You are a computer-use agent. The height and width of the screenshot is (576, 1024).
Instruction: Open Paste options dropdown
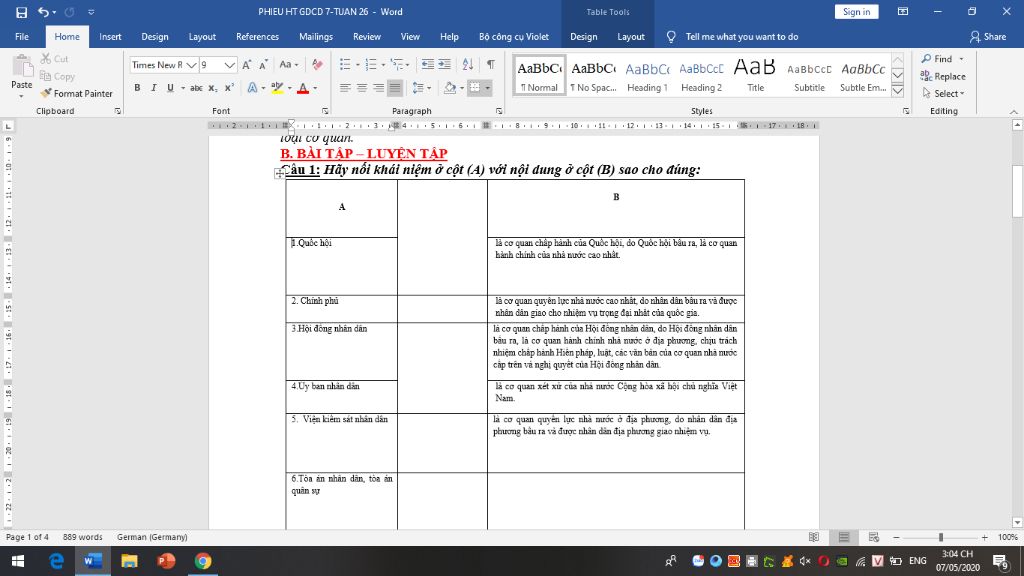tap(22, 97)
